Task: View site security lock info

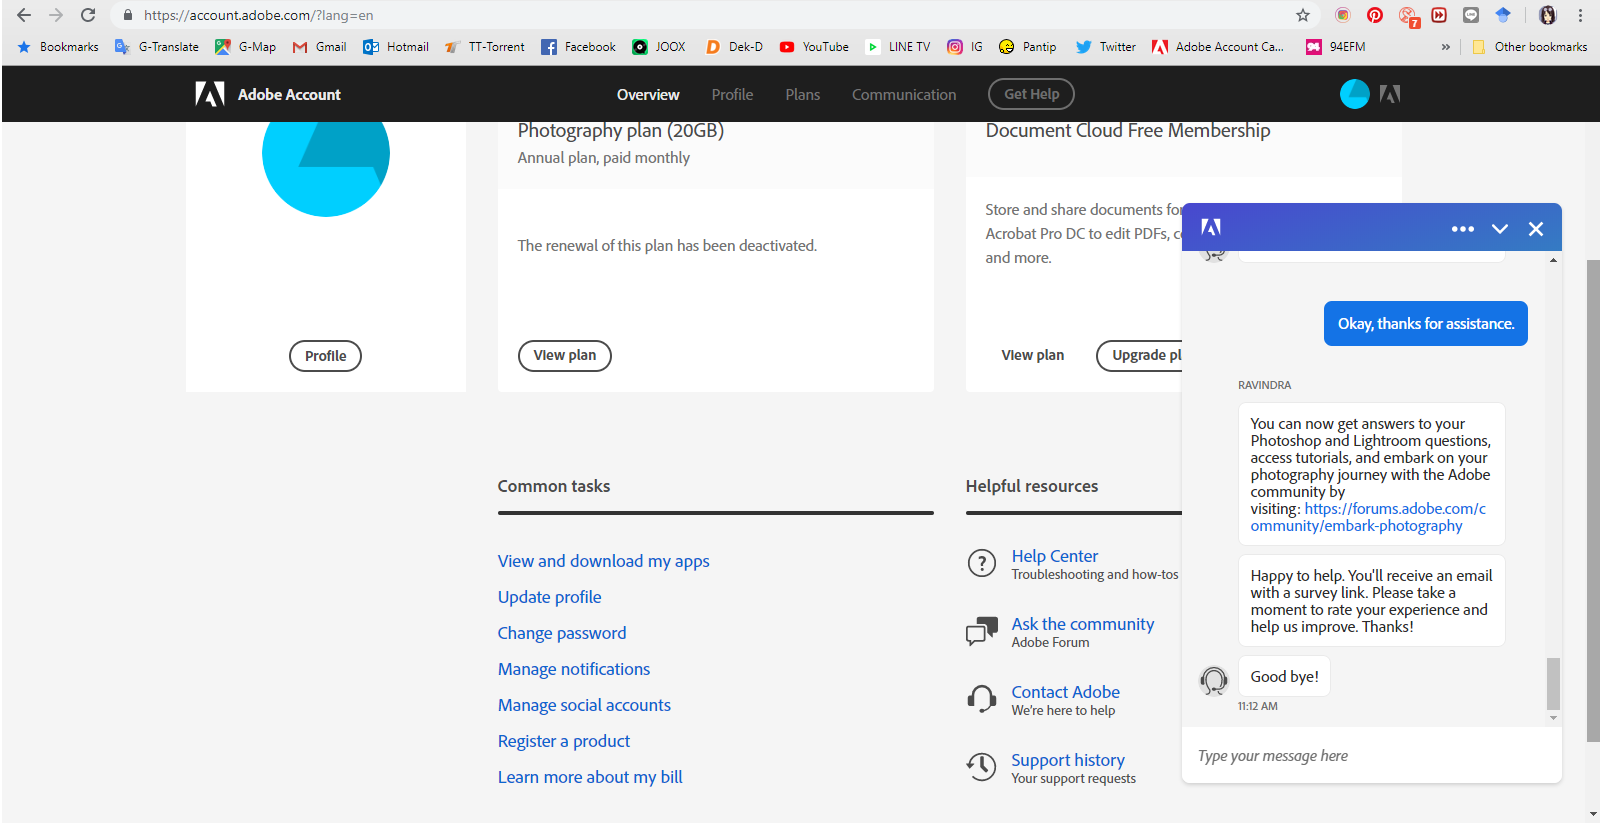Action: (x=128, y=15)
